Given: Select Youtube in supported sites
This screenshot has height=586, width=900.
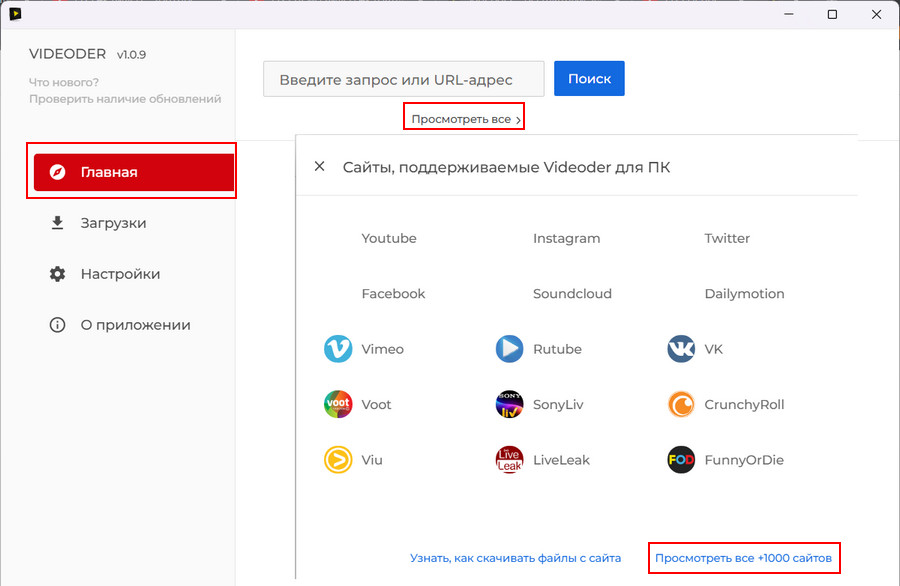Looking at the screenshot, I should [389, 238].
